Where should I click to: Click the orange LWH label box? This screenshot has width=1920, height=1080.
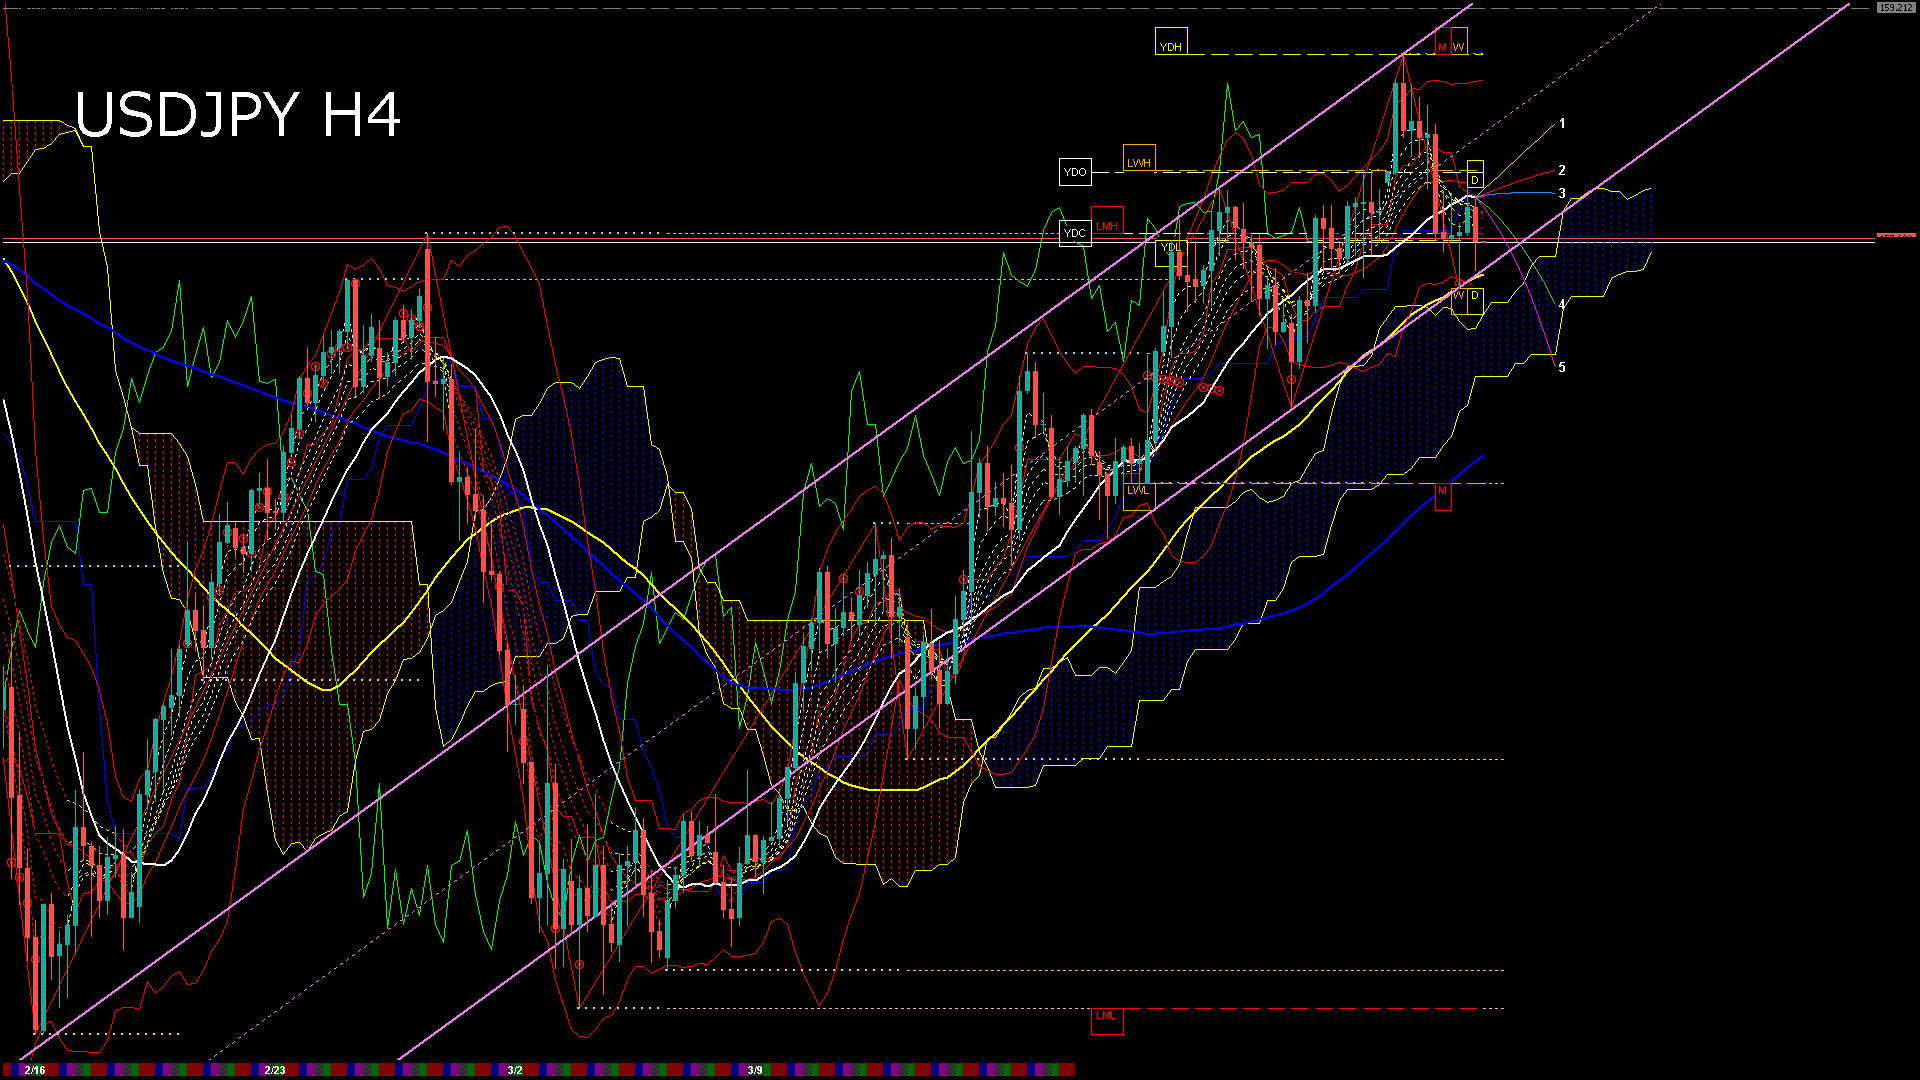coord(1139,162)
